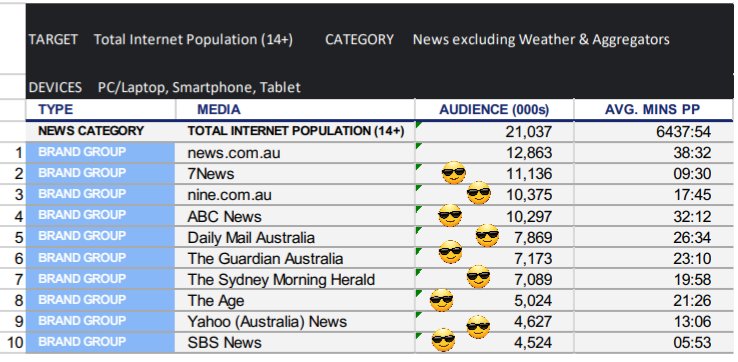The height and width of the screenshot is (362, 738).
Task: Click the News excluding Weather & Aggregators text
Action: [541, 40]
